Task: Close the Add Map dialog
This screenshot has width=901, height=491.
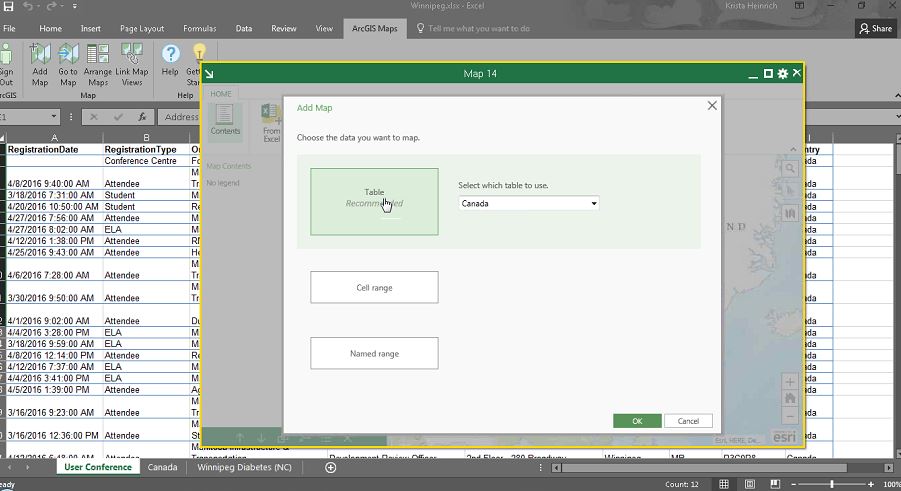Action: [x=712, y=105]
